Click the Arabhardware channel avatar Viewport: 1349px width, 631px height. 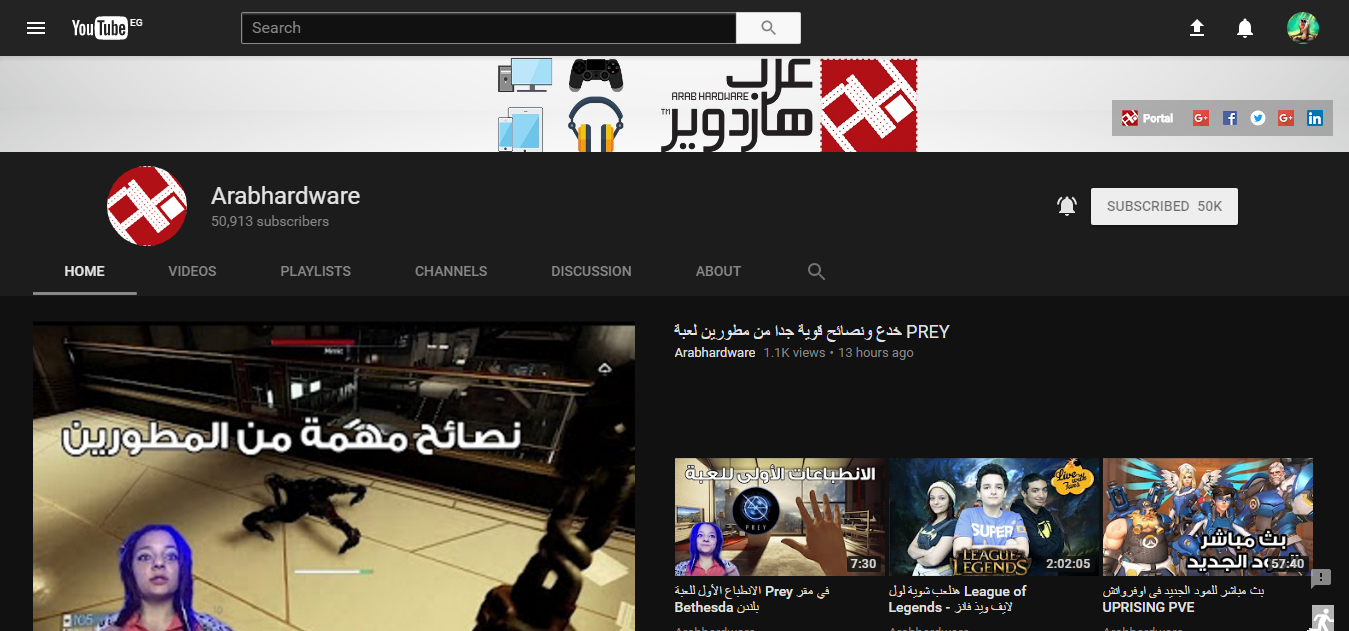[x=147, y=206]
